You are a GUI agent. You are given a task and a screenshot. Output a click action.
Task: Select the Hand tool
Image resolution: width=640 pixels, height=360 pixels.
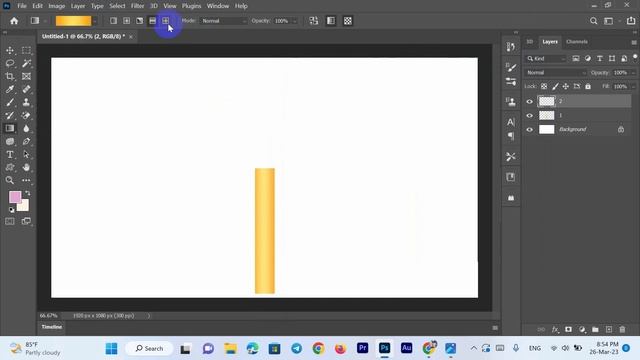26,167
